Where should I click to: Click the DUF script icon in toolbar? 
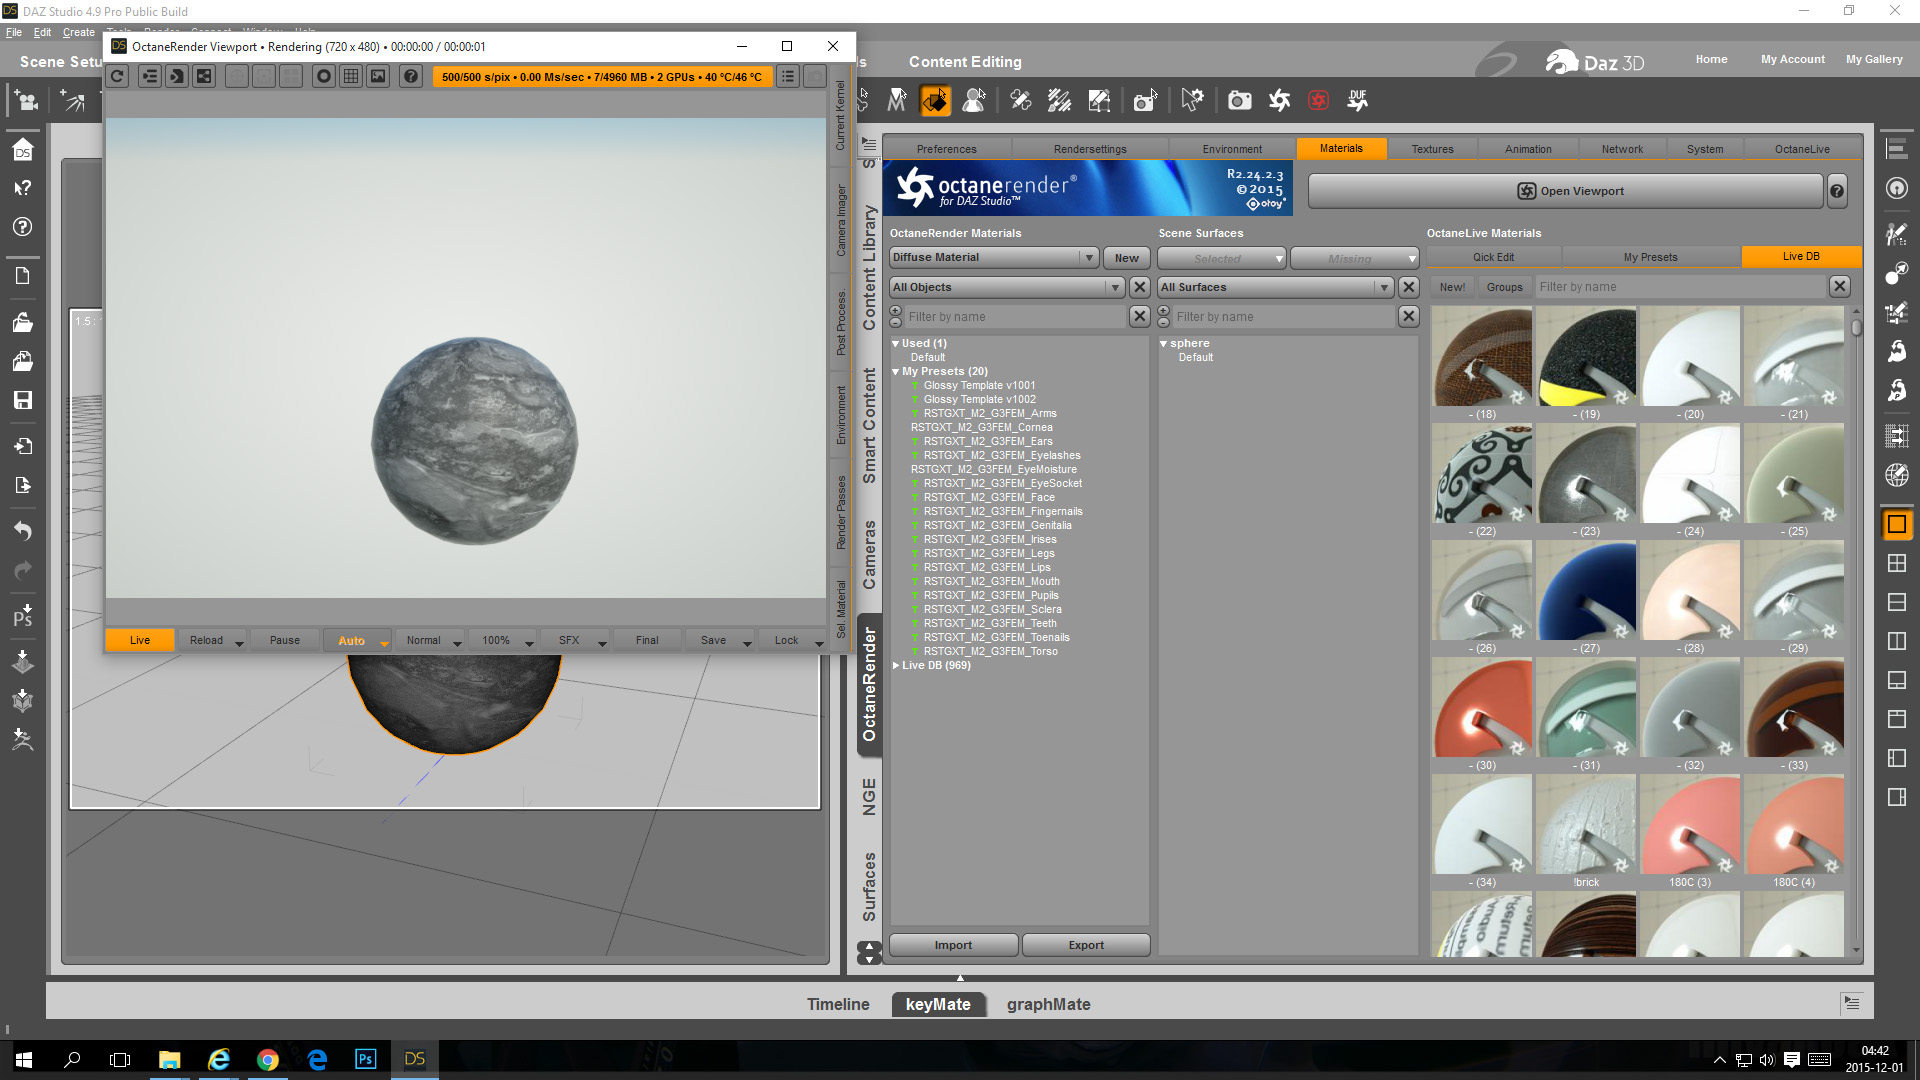tap(1357, 100)
